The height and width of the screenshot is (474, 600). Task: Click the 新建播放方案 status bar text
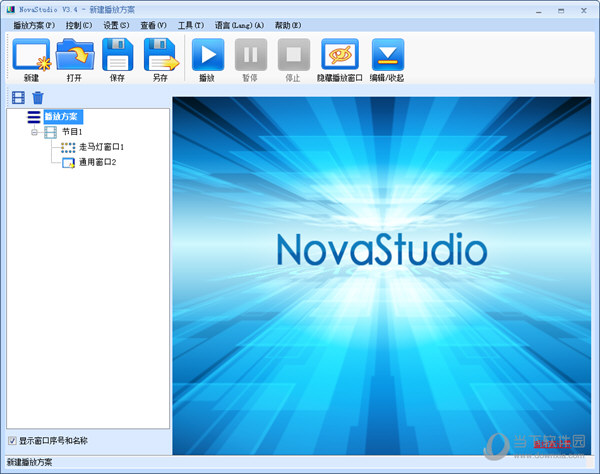tap(29, 462)
